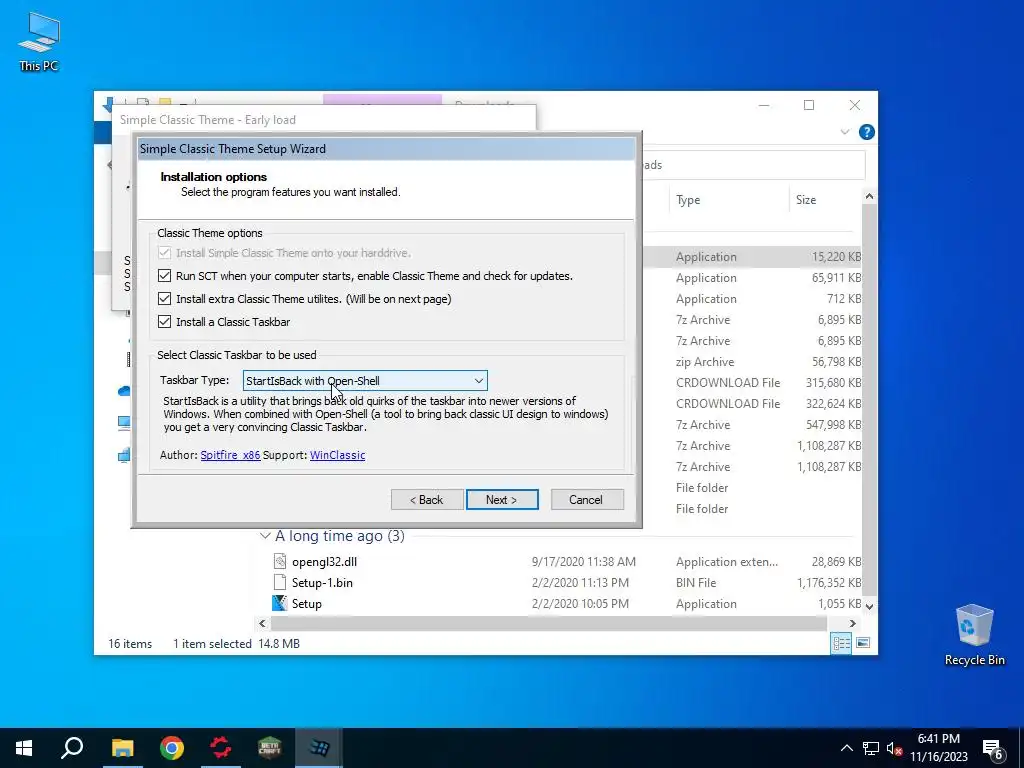This screenshot has height=768, width=1024.
Task: Click horizontal scrollbar right arrow
Action: [x=852, y=624]
